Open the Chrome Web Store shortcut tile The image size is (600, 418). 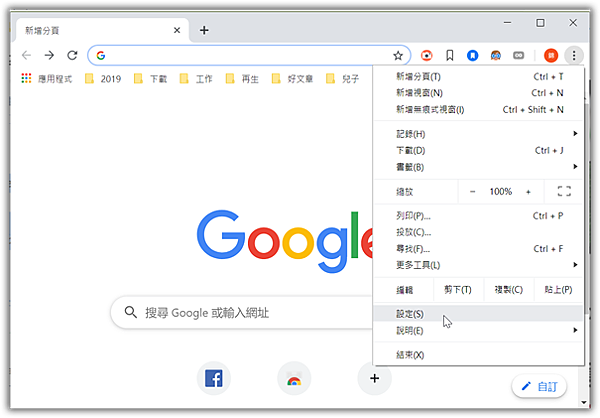click(x=294, y=378)
